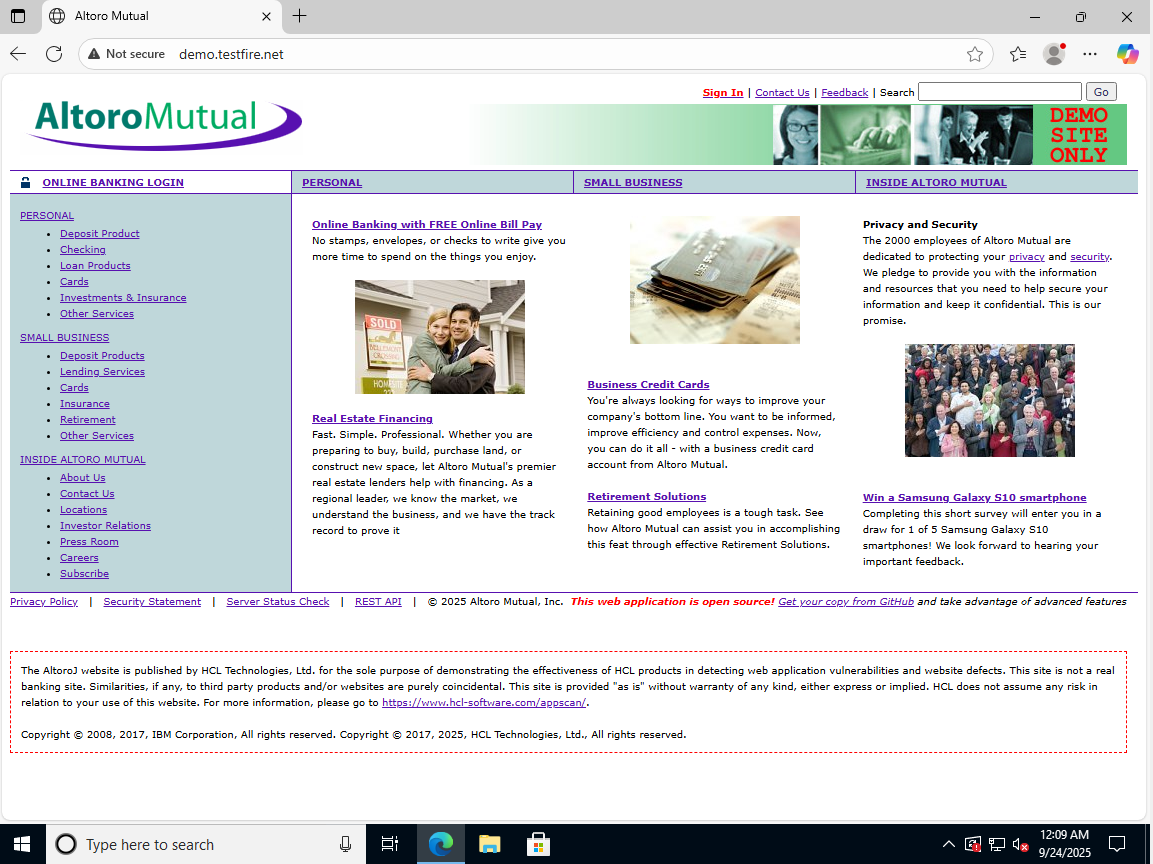Image resolution: width=1153 pixels, height=864 pixels.
Task: Select the INSIDE ALTORO MUTUAL top tab
Action: [x=936, y=182]
